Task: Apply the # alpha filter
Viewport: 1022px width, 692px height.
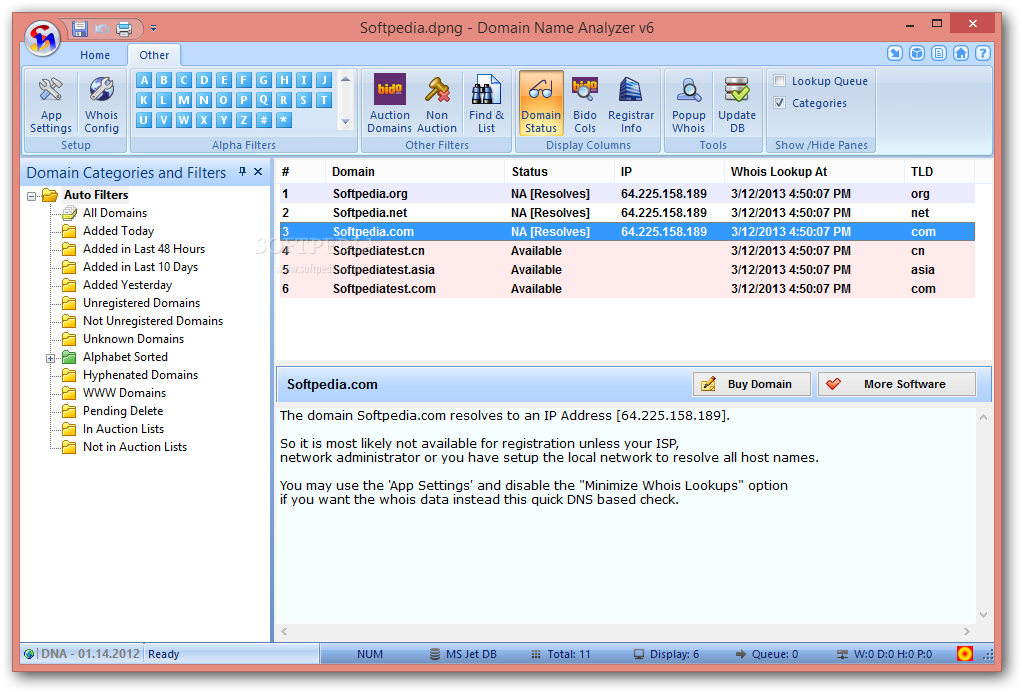Action: (264, 120)
